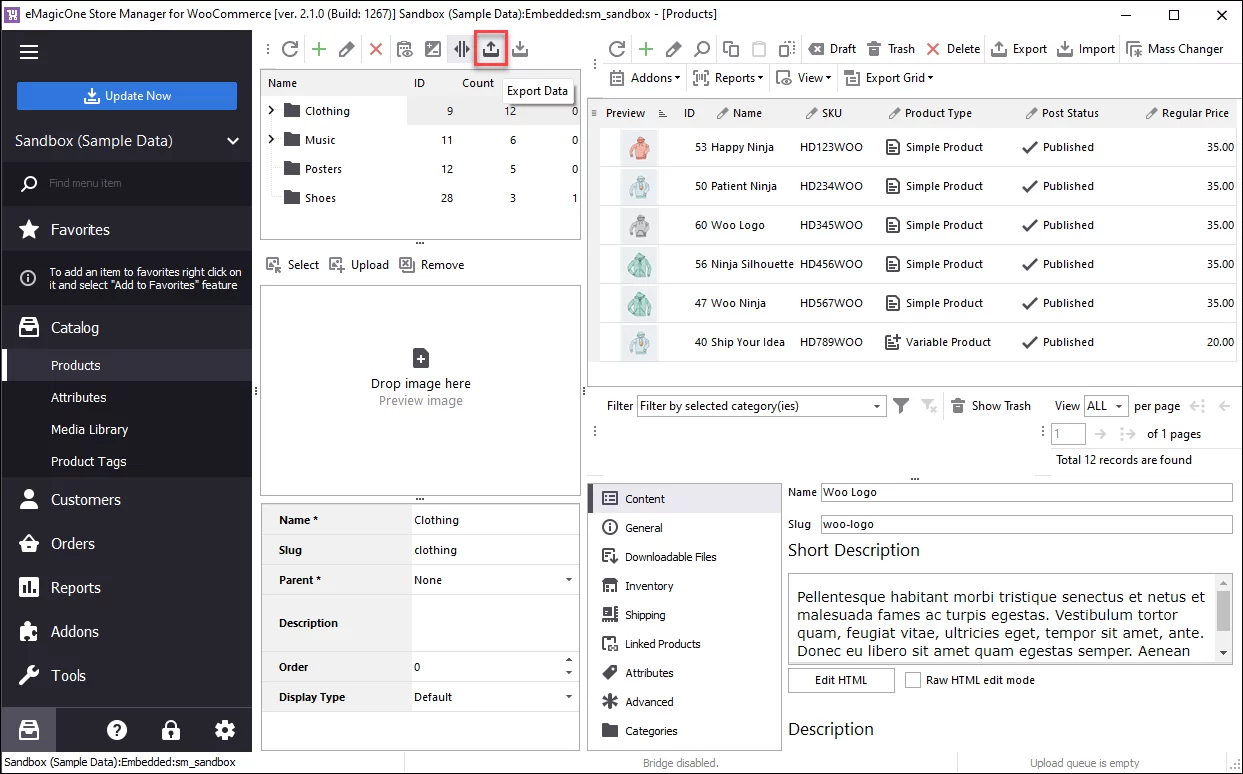Click the red X delete category icon

[x=376, y=49]
